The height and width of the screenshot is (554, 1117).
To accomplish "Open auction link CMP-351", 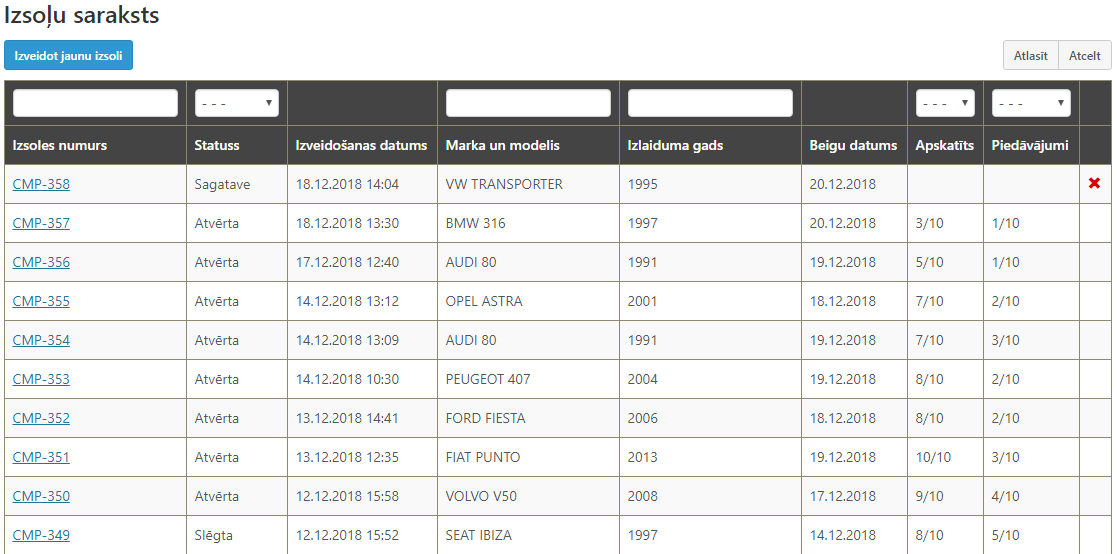I will (x=41, y=457).
